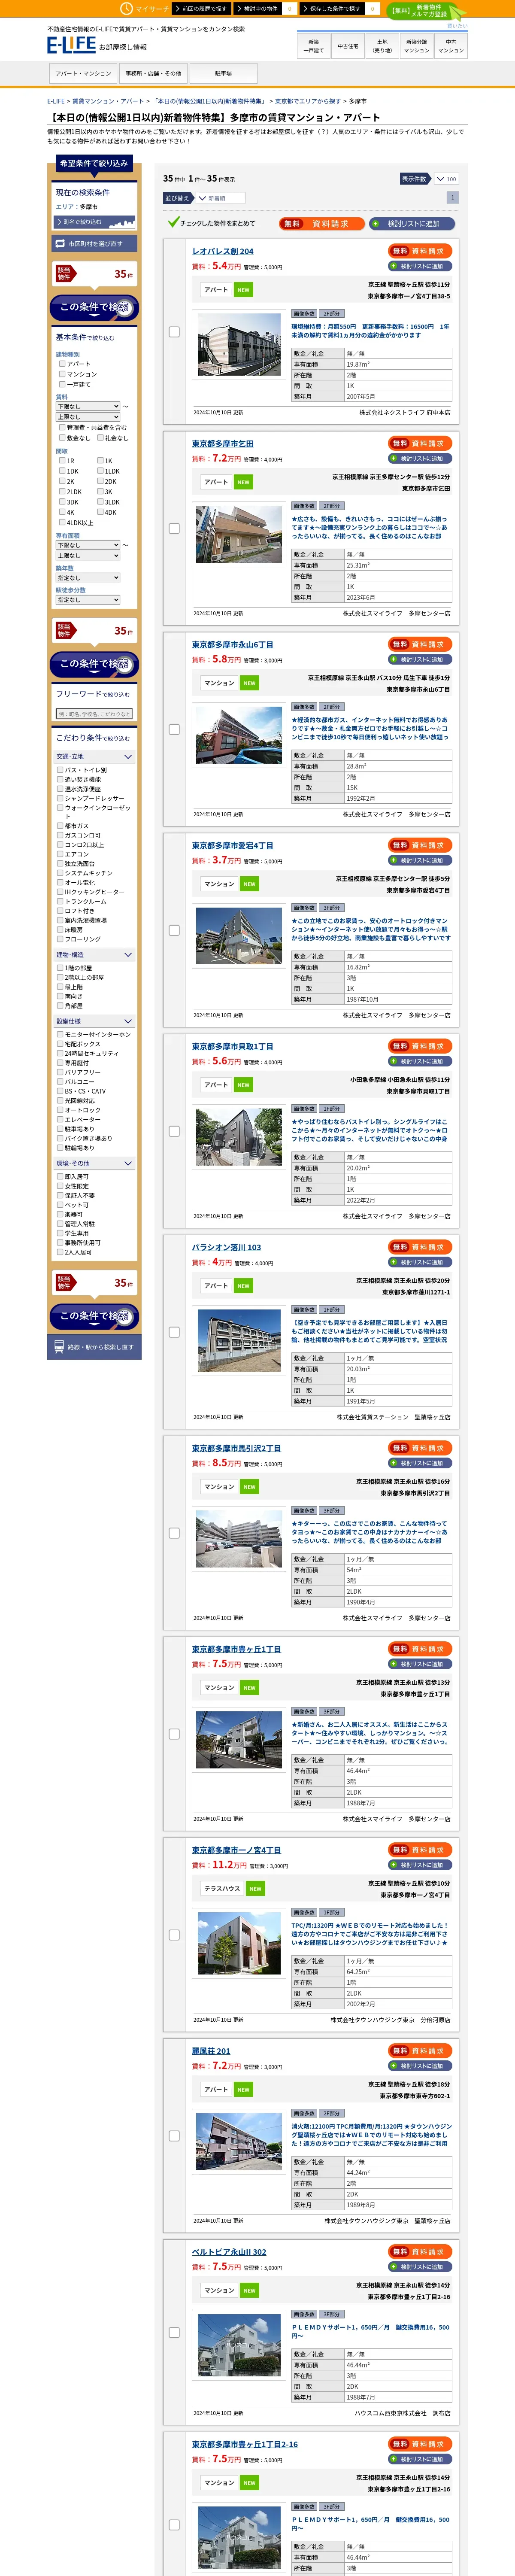Viewport: 515px width, 2576px height.
Task: Open 表示件数 100 dropdown
Action: [445, 179]
